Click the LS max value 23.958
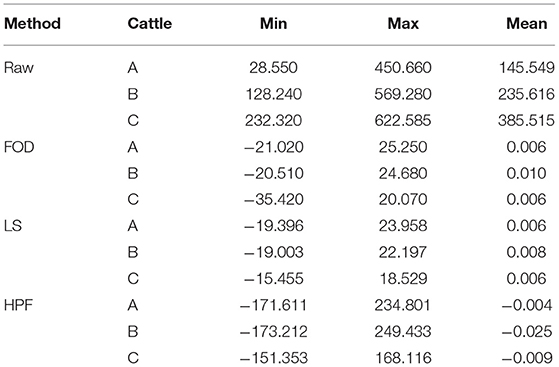Image resolution: width=559 pixels, height=367 pixels. [x=403, y=226]
